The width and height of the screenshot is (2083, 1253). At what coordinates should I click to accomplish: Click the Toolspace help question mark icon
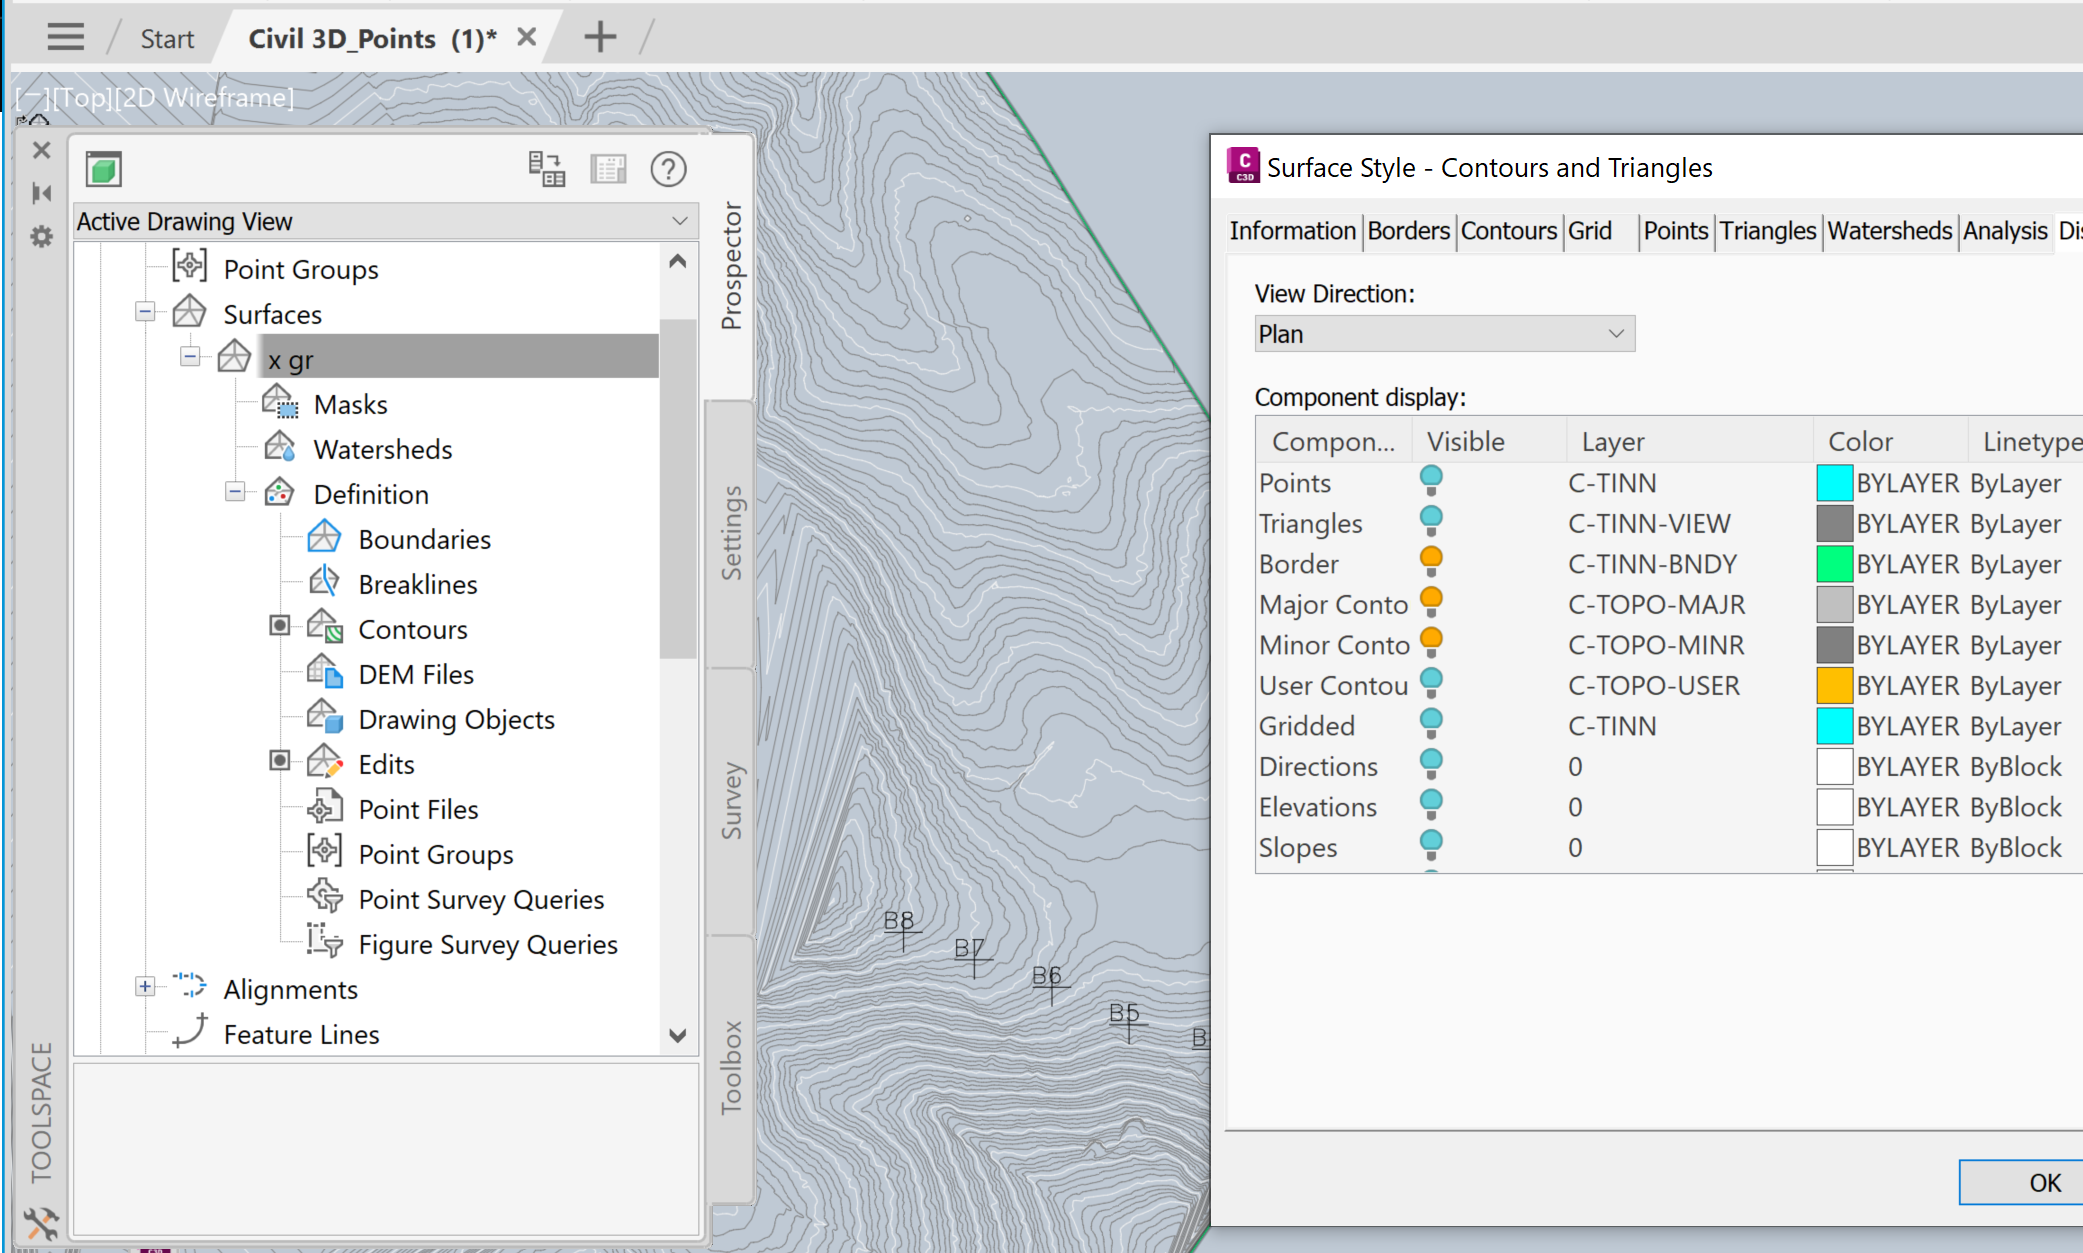(x=668, y=169)
